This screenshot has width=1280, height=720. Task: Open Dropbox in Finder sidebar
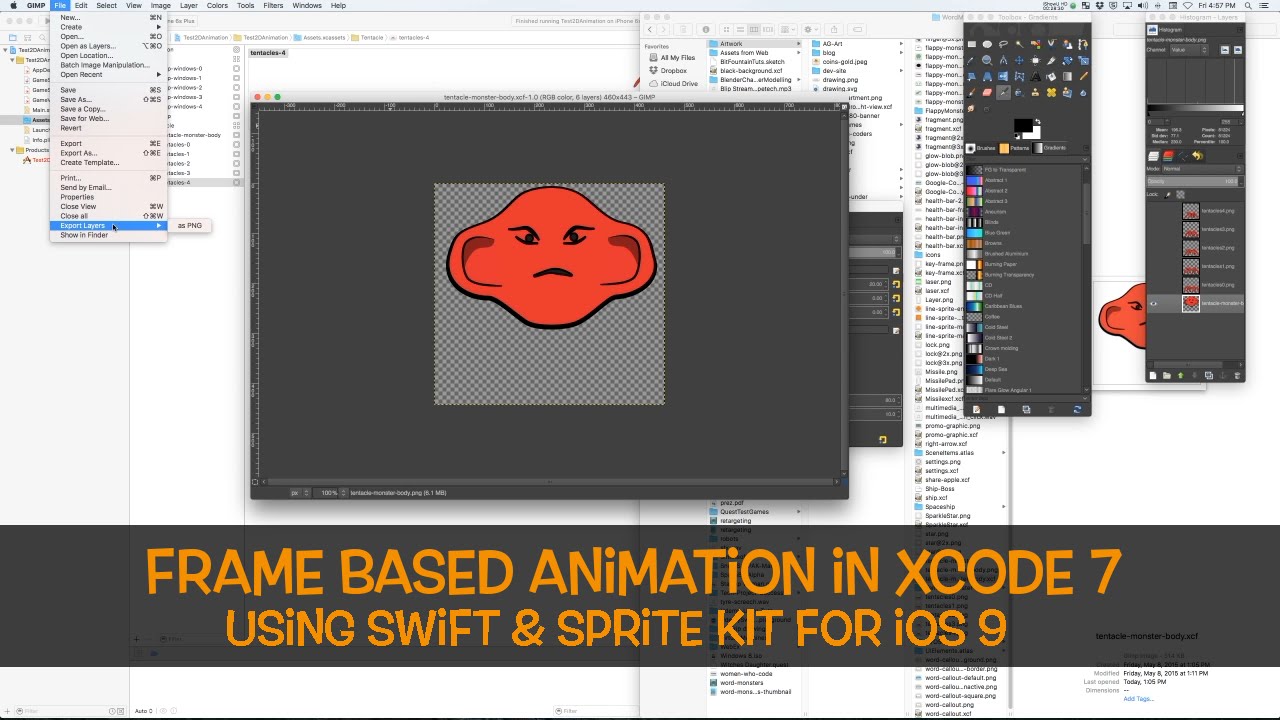pyautogui.click(x=673, y=71)
